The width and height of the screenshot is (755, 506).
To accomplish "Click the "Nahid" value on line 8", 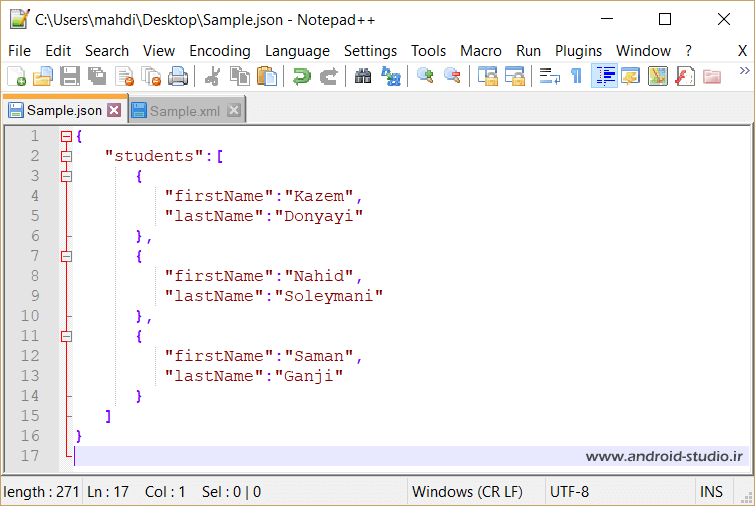I will 319,276.
